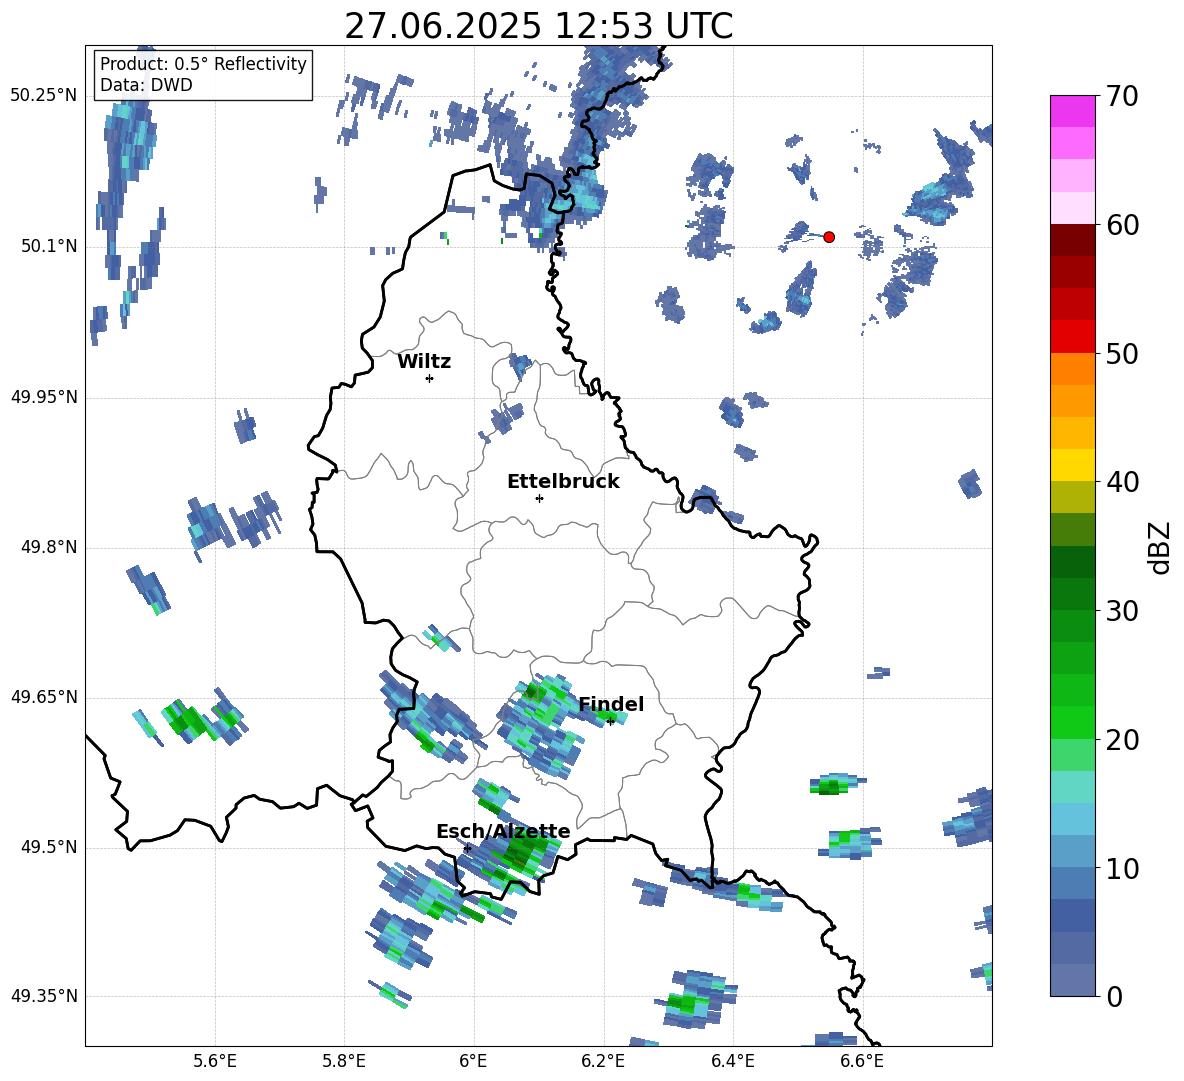
Task: Click the yellow colorbar segment at 40
Action: (1072, 465)
